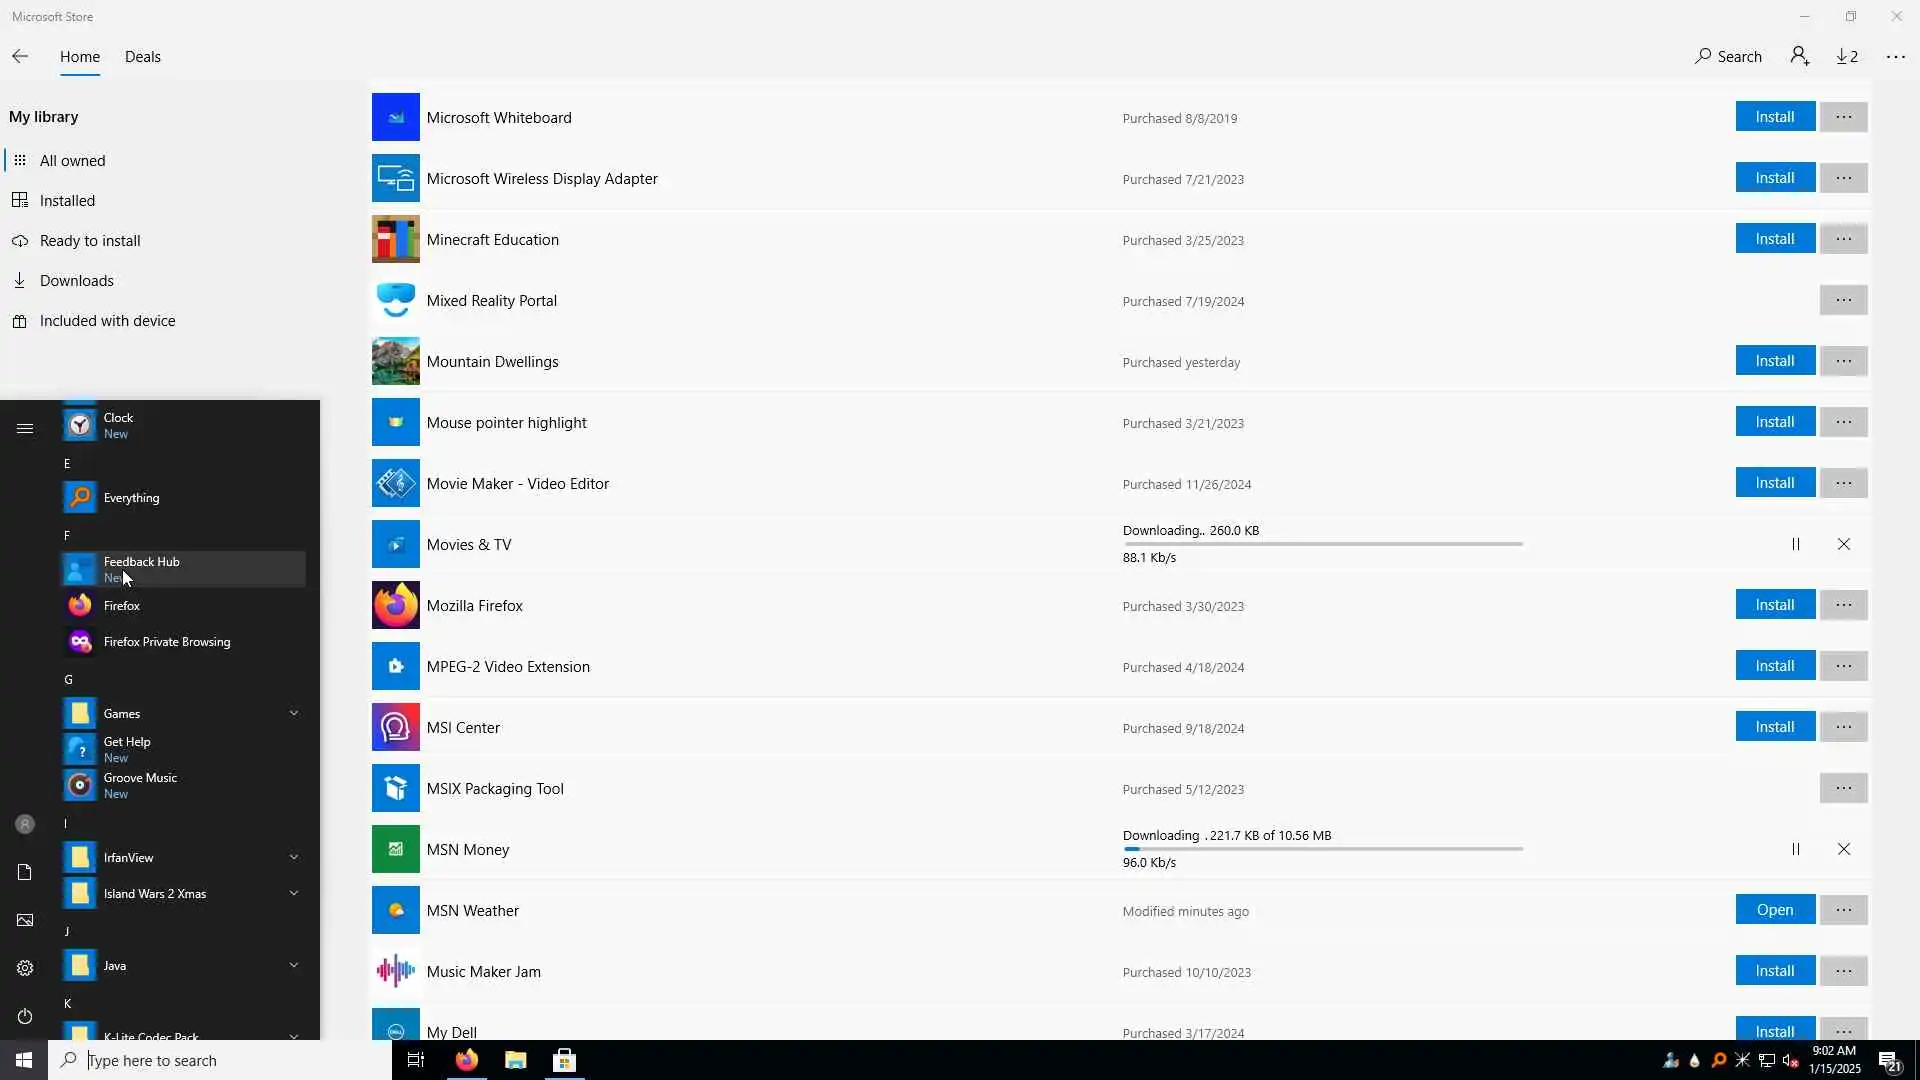Expand the Games folder in Start menu
Viewport: 1920px width, 1080px height.
click(x=294, y=713)
